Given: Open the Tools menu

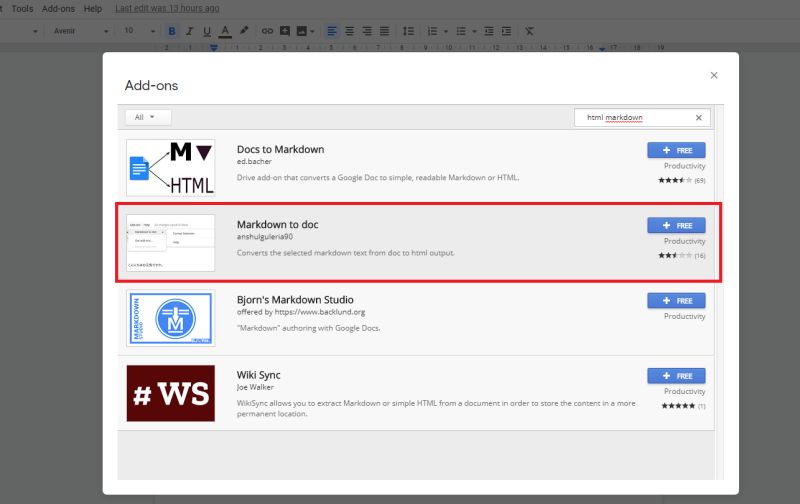Looking at the screenshot, I should 22,9.
